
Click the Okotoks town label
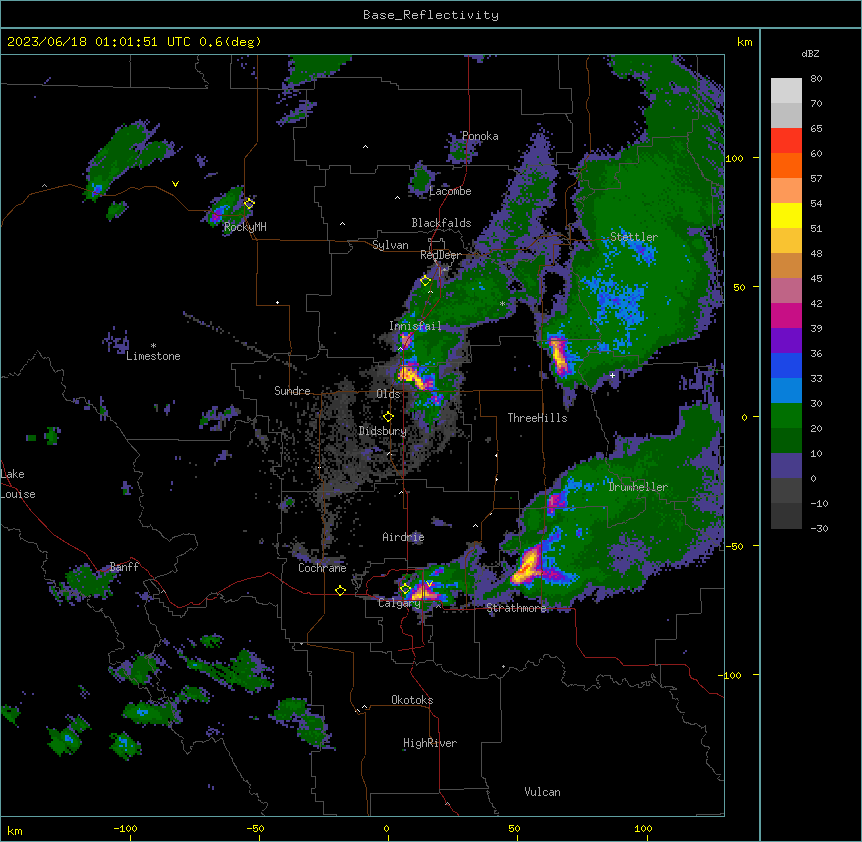point(412,700)
